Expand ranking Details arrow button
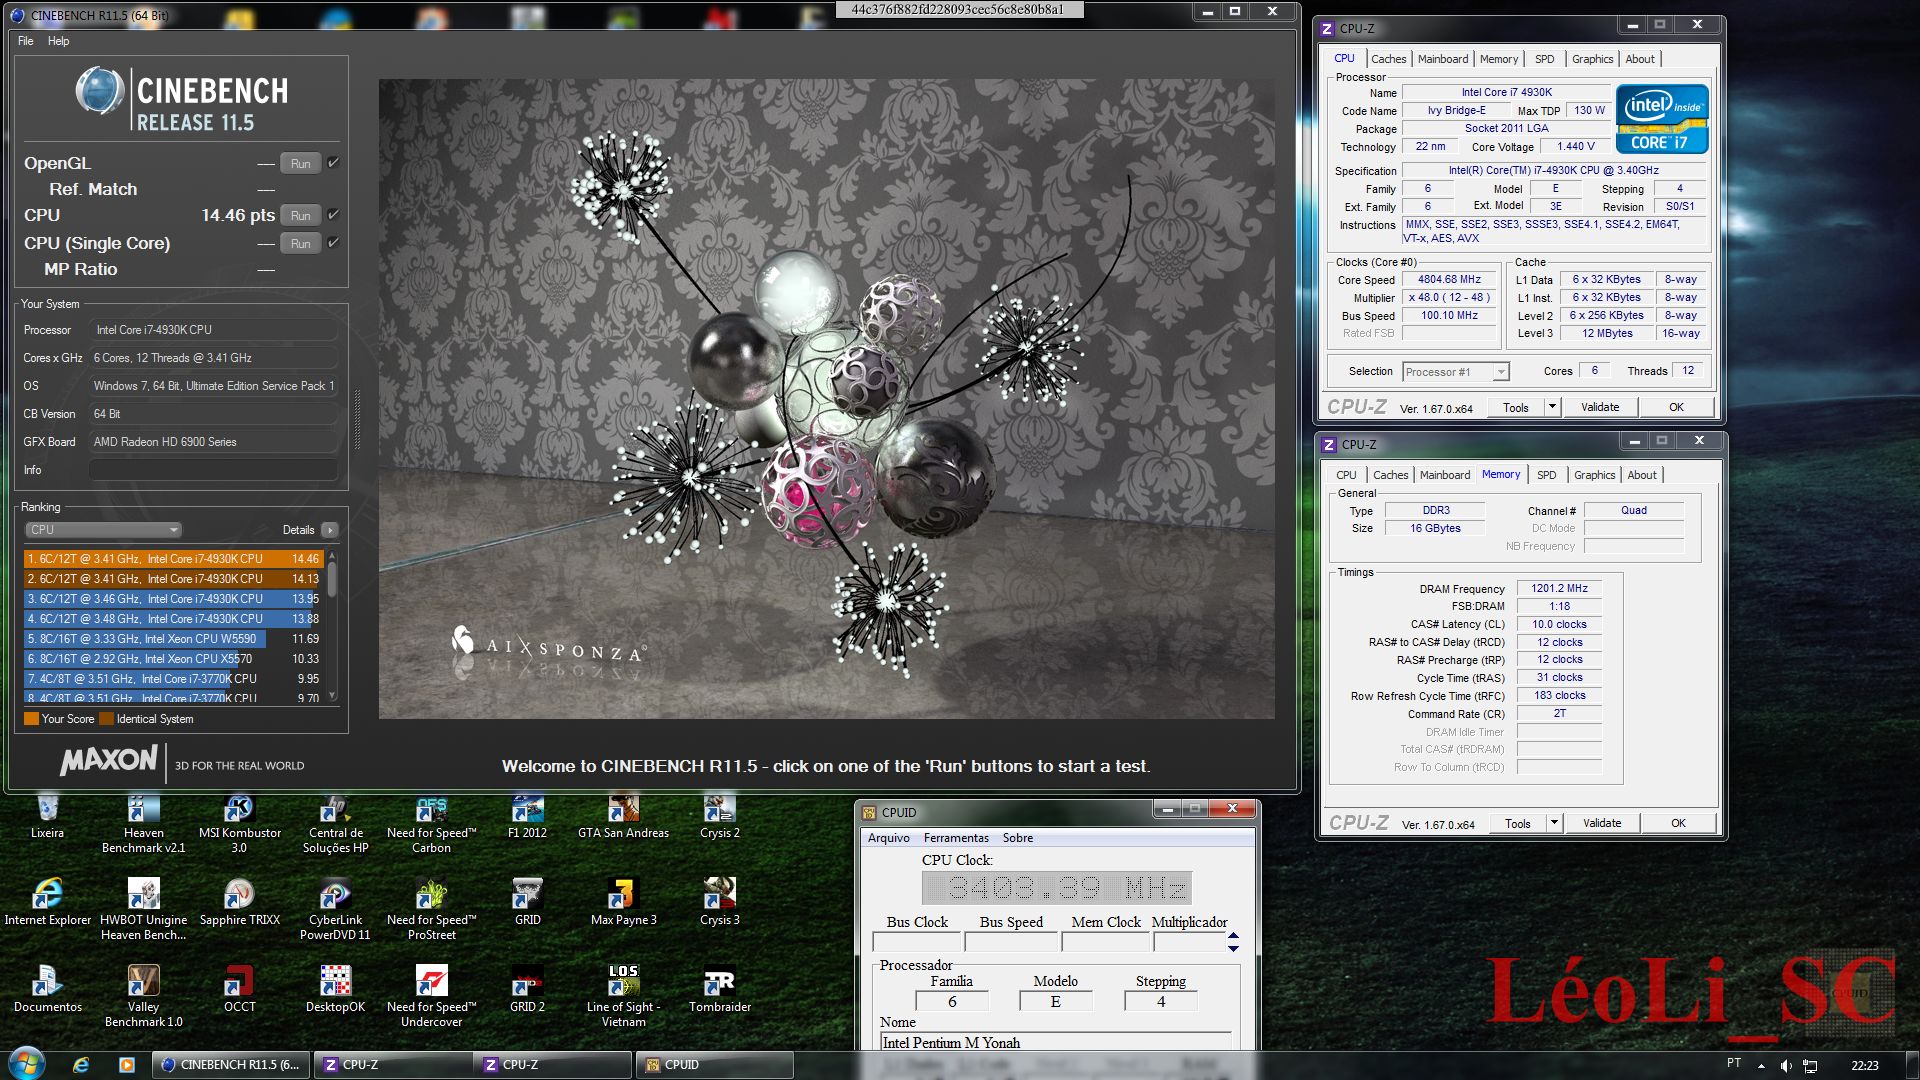 pos(330,530)
